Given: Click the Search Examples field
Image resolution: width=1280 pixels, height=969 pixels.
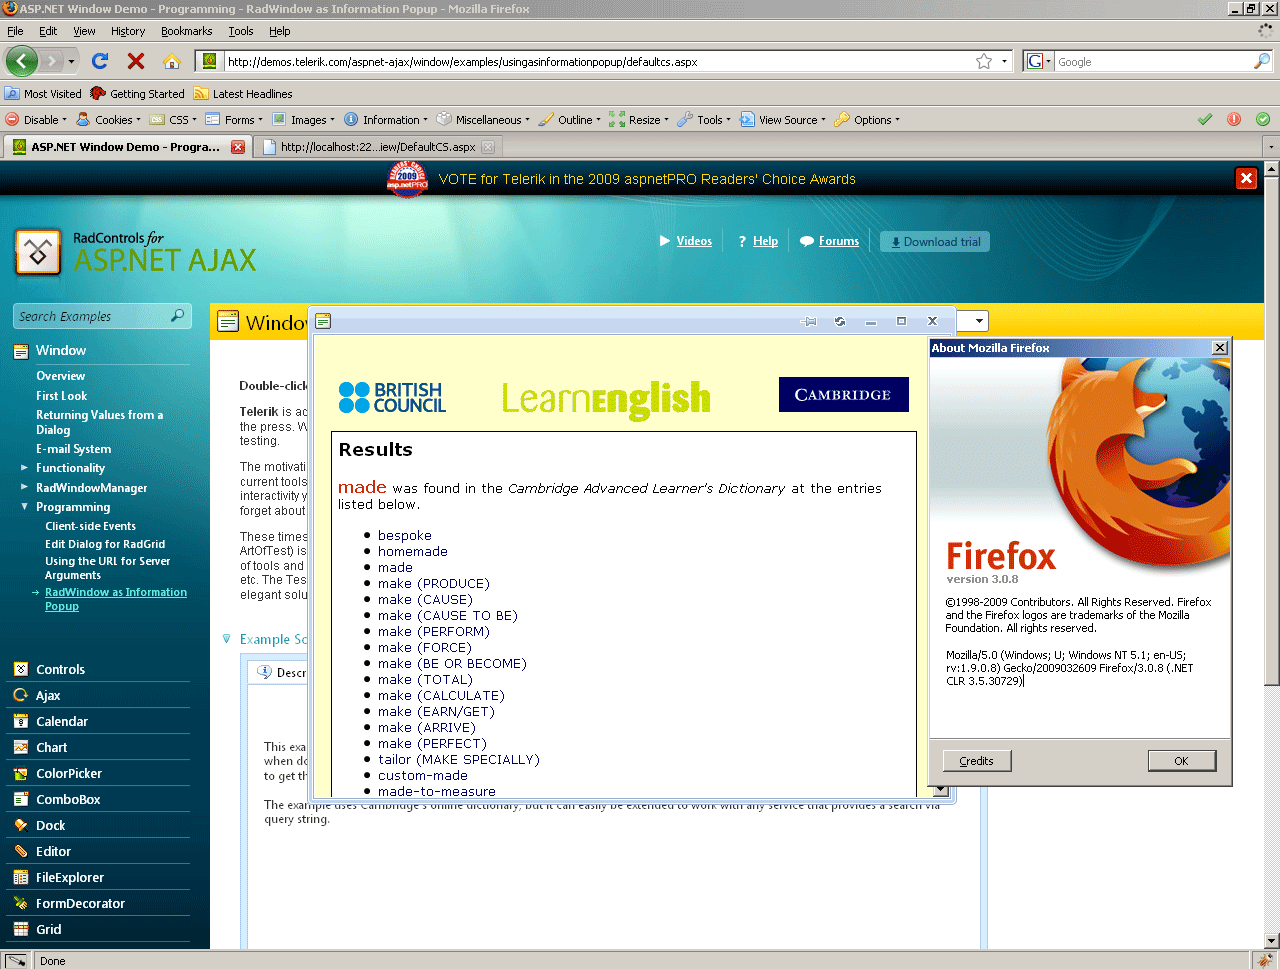Looking at the screenshot, I should (x=92, y=317).
